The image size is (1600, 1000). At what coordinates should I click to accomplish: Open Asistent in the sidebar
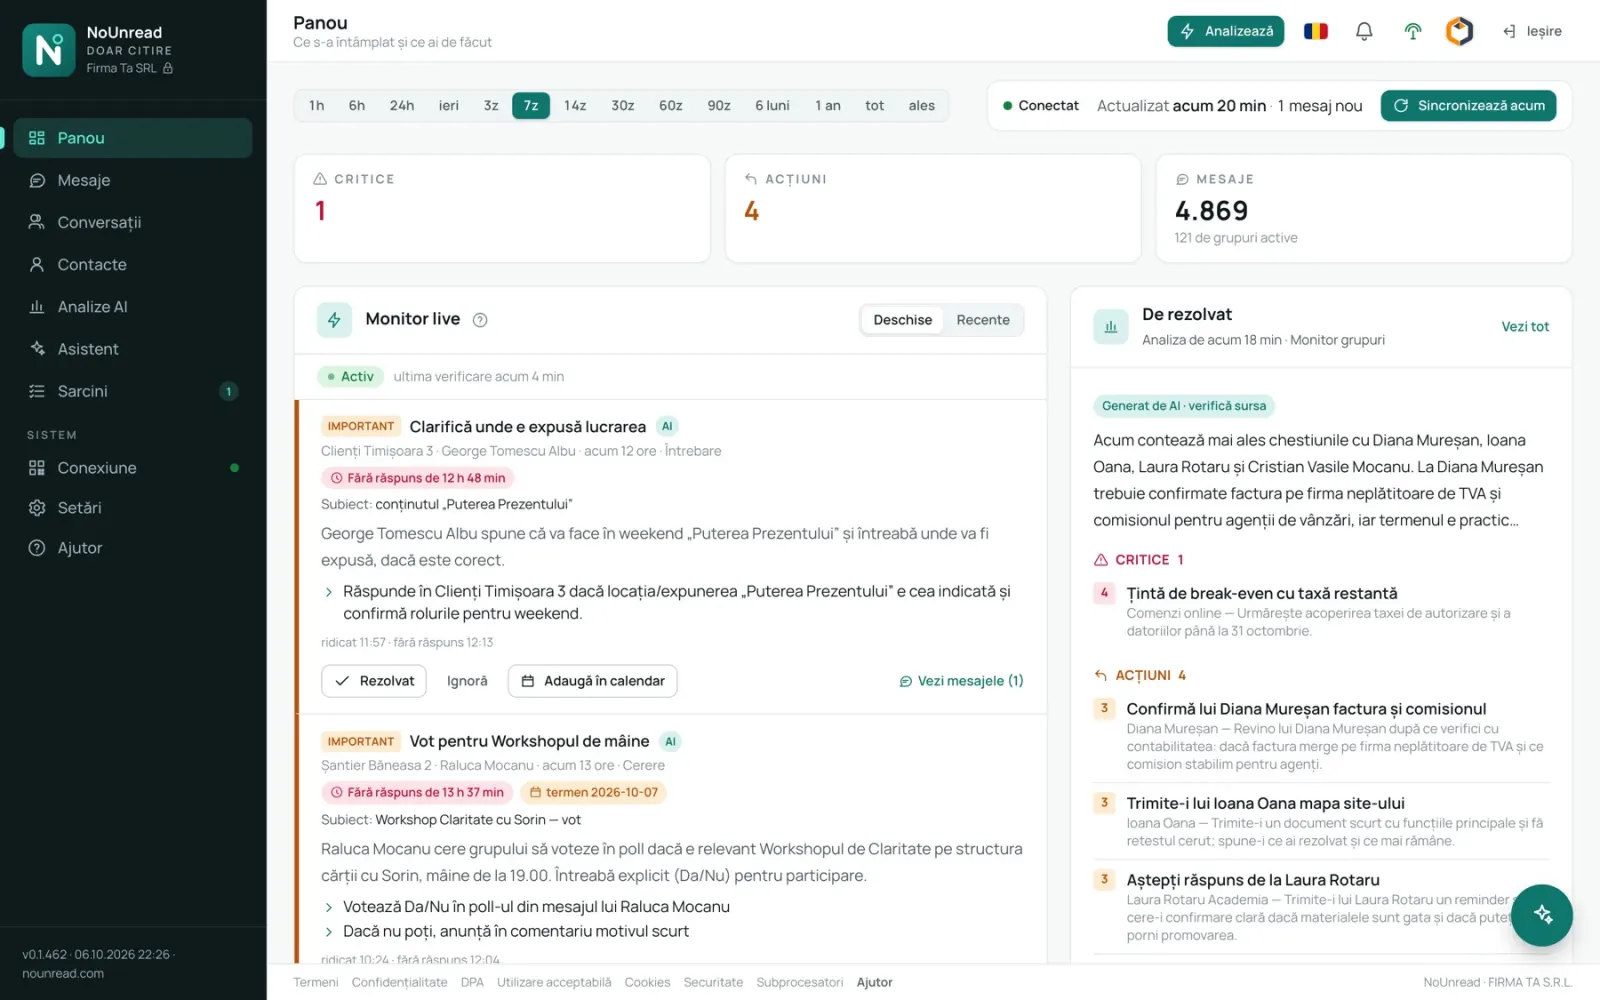click(132, 349)
